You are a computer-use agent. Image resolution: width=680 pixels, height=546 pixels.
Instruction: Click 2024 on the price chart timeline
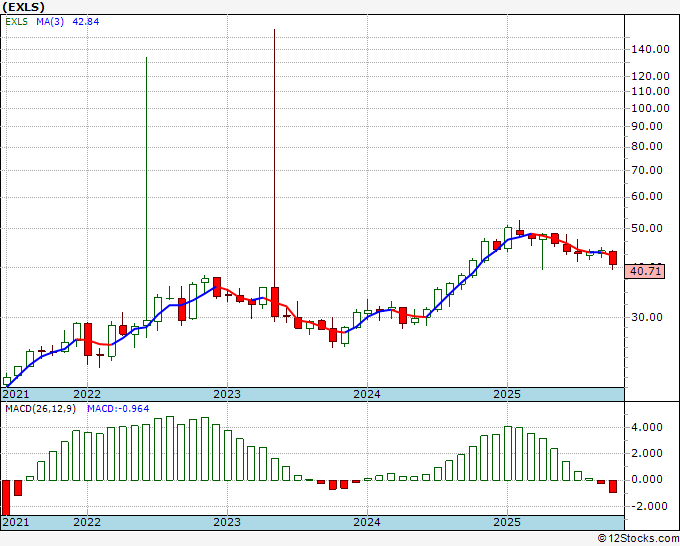367,394
